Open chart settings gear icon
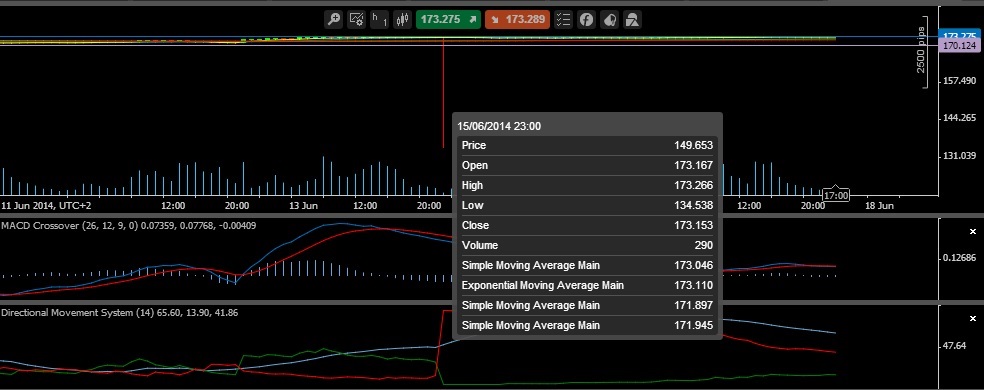The height and width of the screenshot is (390, 984). pyautogui.click(x=356, y=19)
